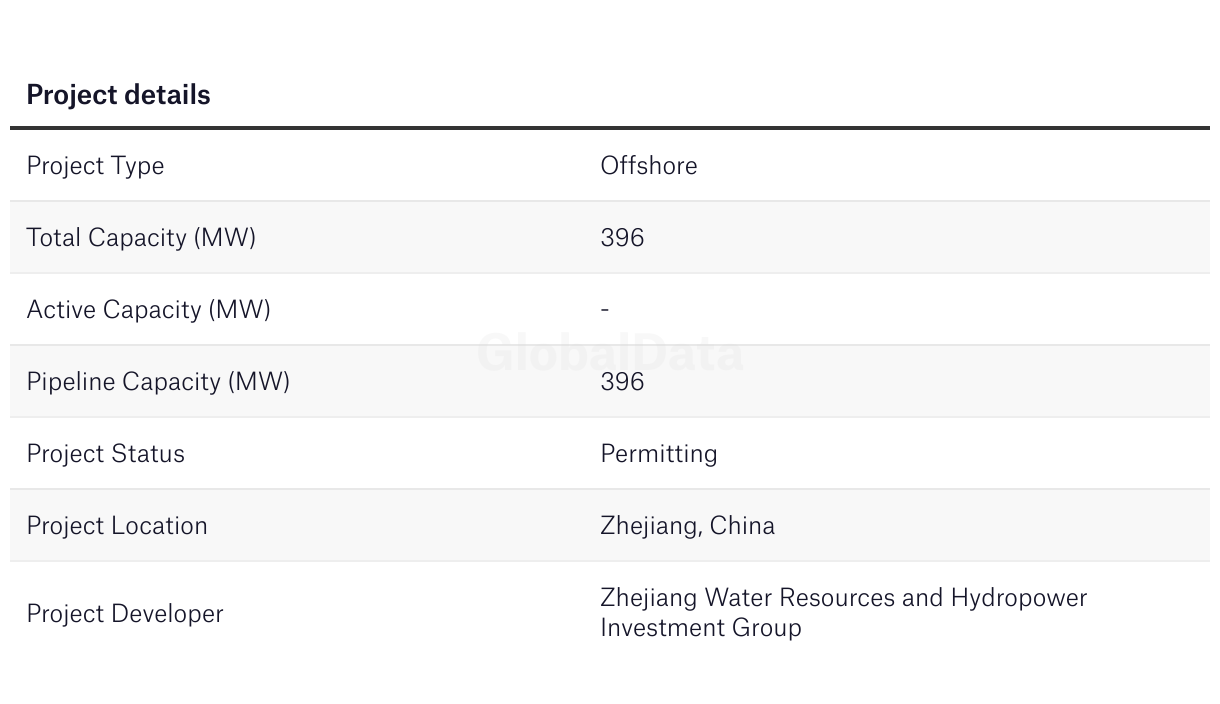Click the dash value for Active Capacity
This screenshot has width=1220, height=704.
click(605, 309)
